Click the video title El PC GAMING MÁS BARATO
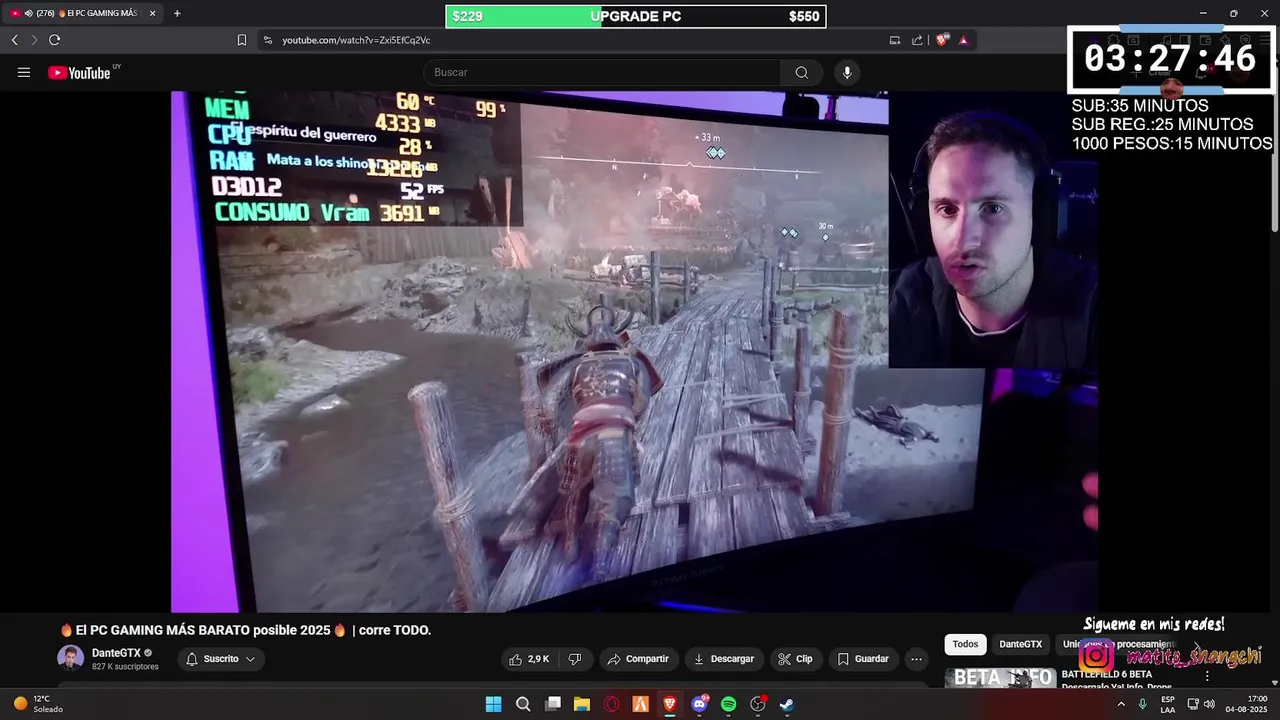The height and width of the screenshot is (720, 1280). point(246,630)
